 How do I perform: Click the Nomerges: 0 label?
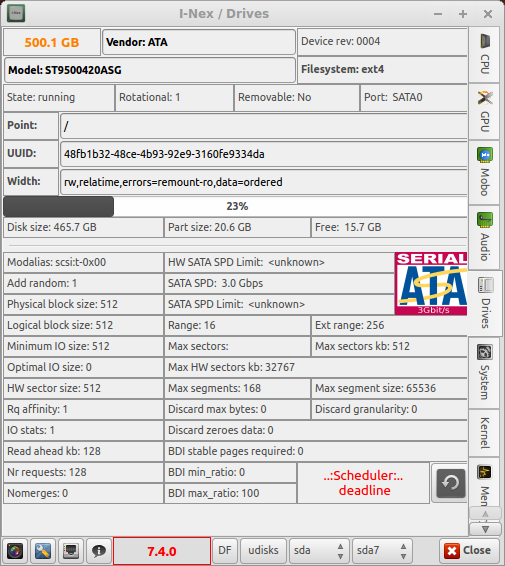pos(83,493)
